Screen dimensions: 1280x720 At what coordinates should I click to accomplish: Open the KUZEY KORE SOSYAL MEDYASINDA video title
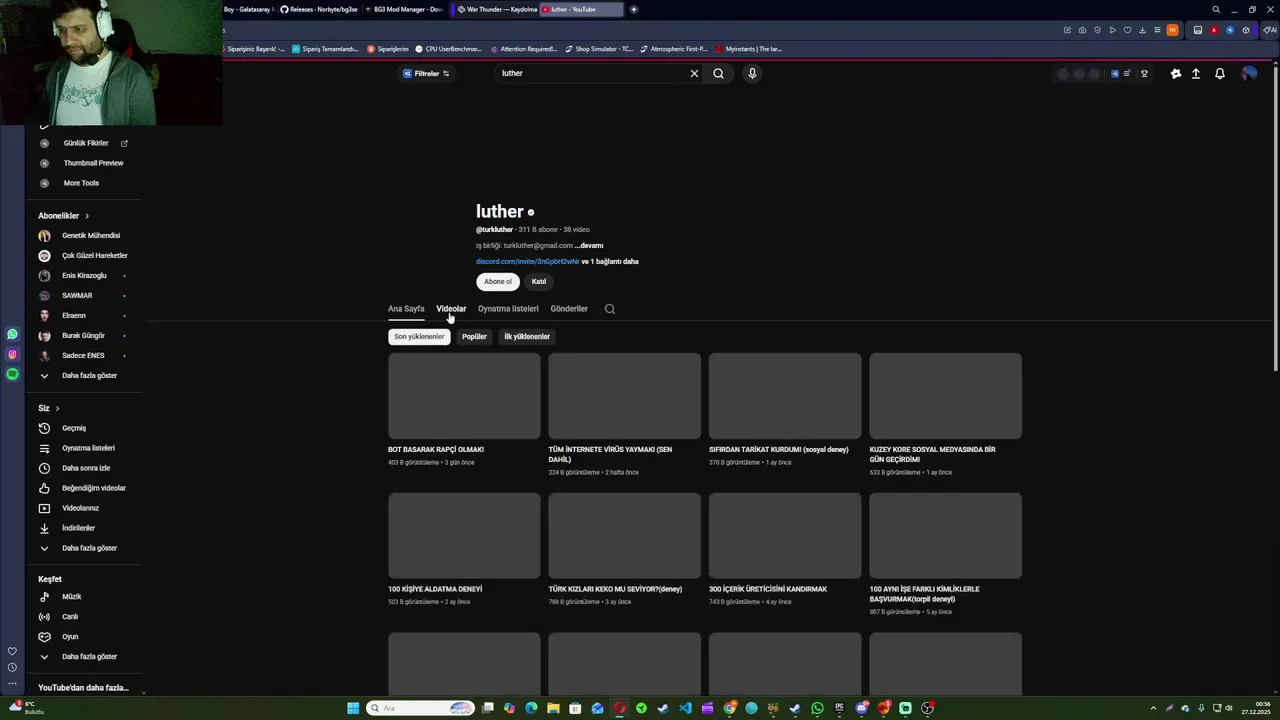tap(932, 455)
